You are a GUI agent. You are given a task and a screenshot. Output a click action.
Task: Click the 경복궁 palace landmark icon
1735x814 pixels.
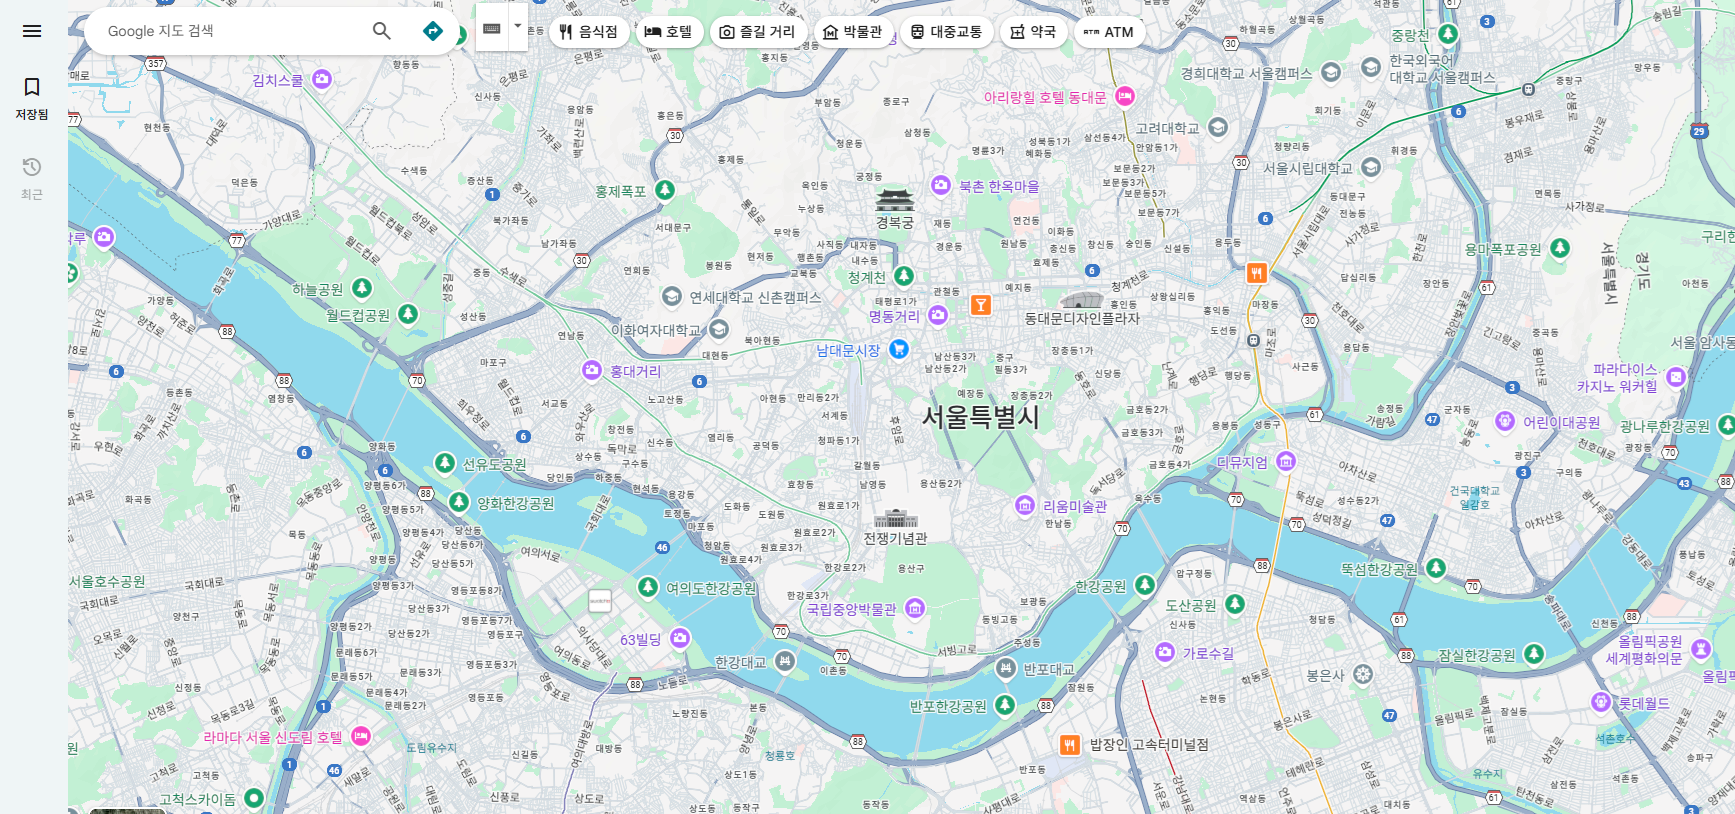895,200
